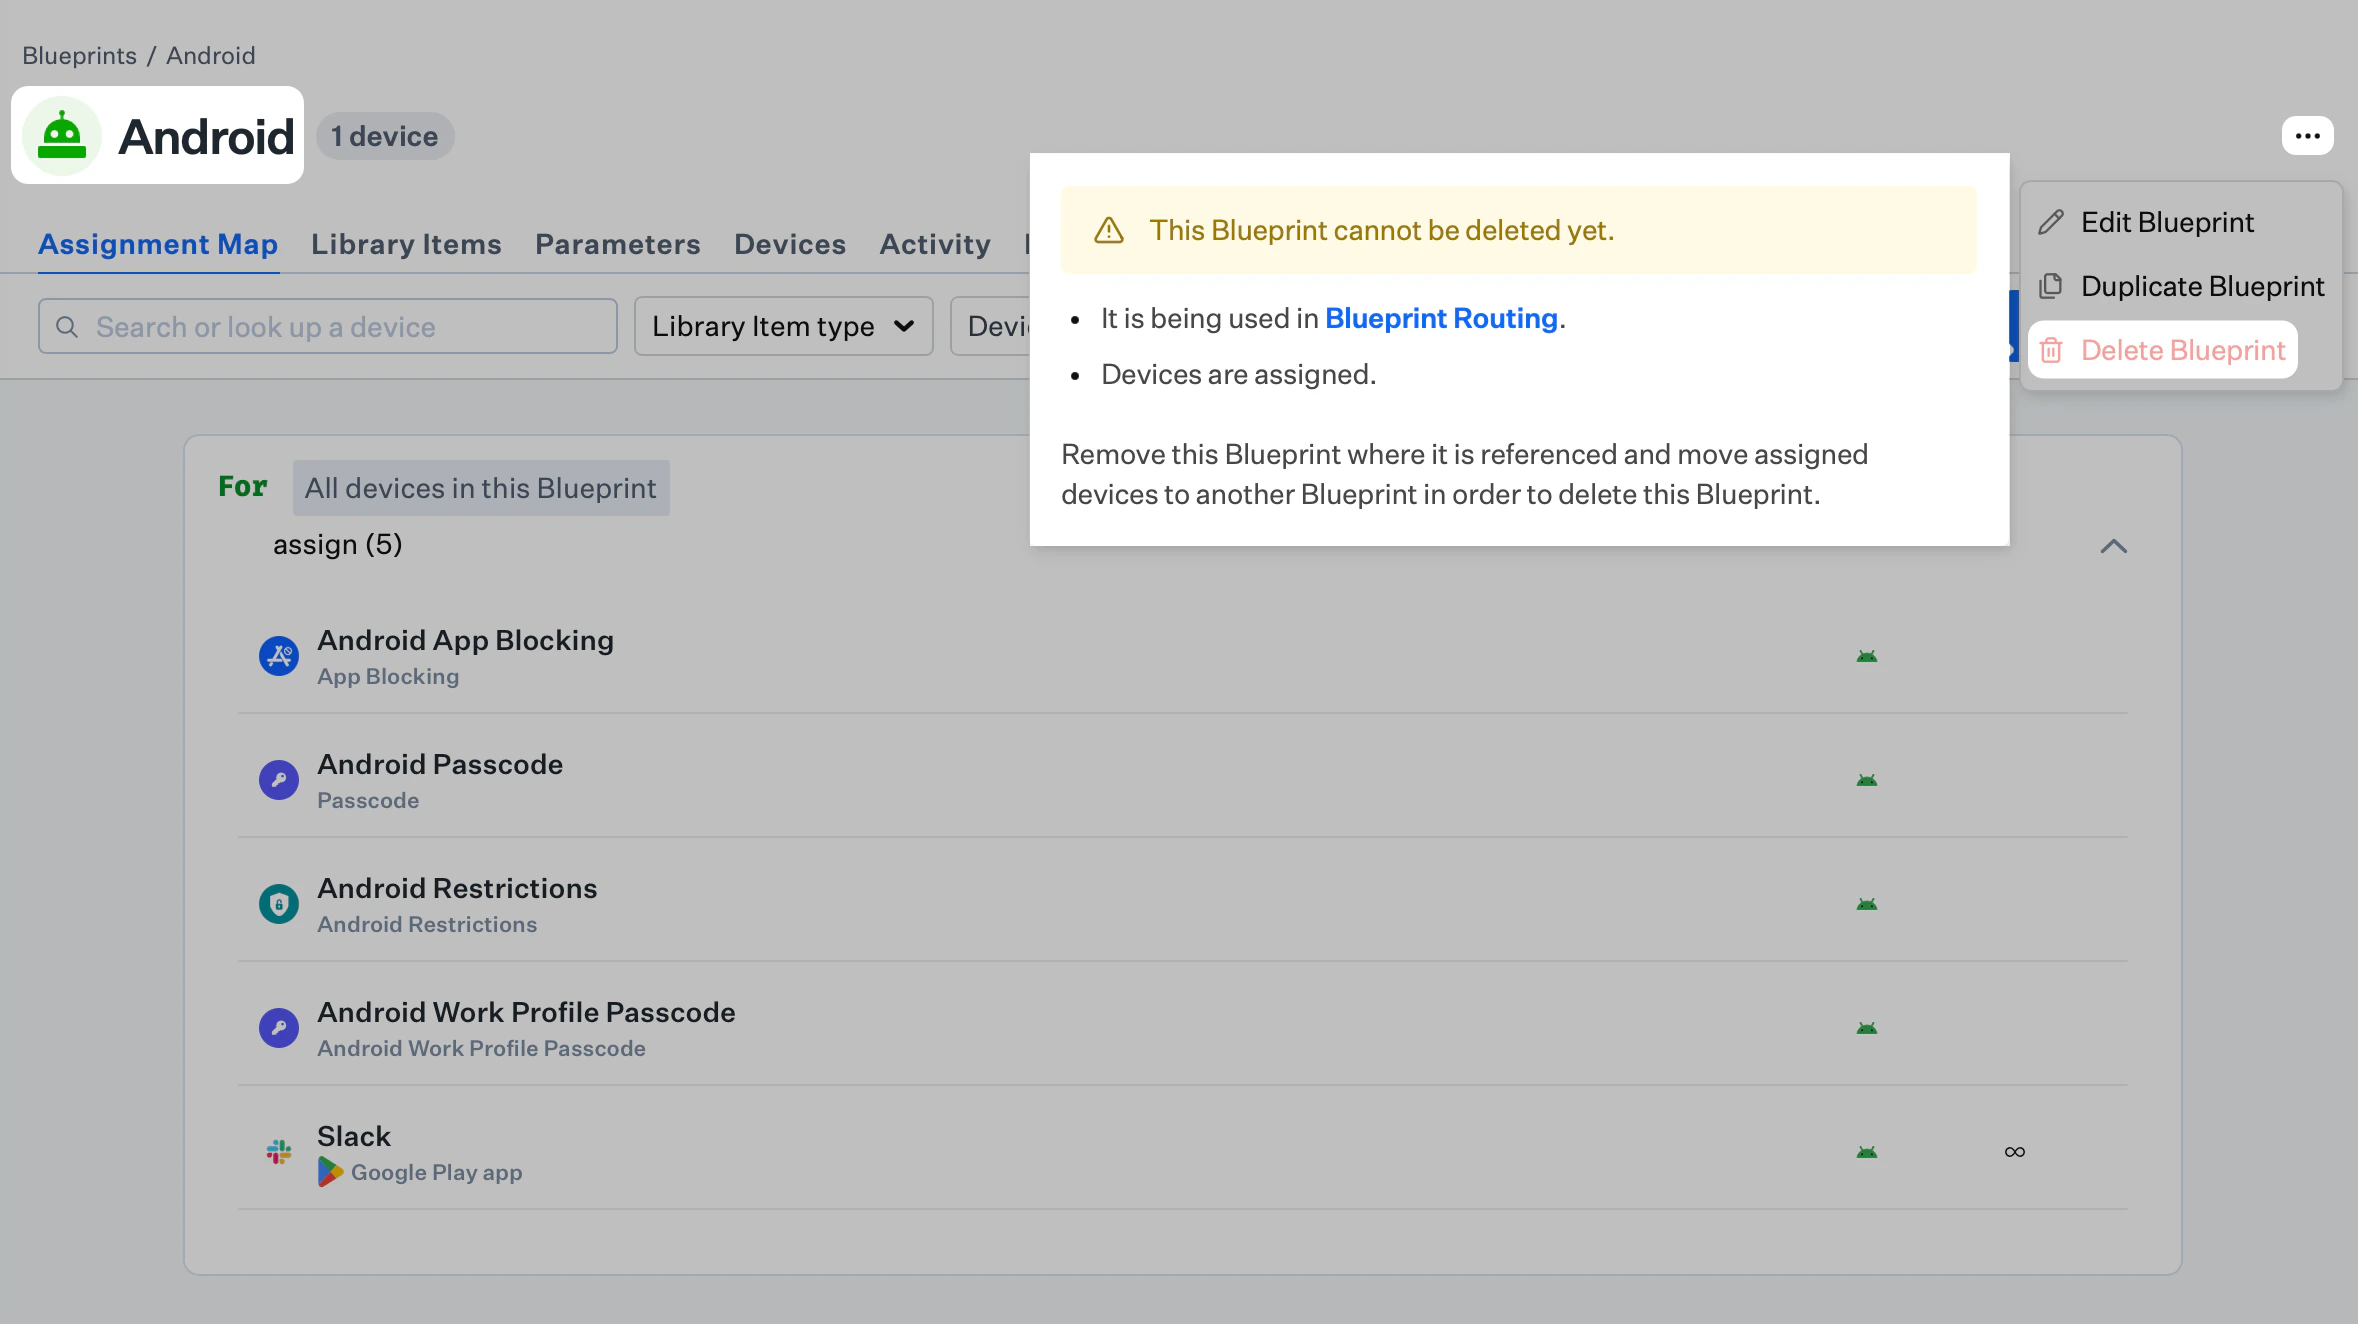The image size is (2358, 1324).
Task: Click the Android Work Profile Passcode icon
Action: tap(279, 1028)
